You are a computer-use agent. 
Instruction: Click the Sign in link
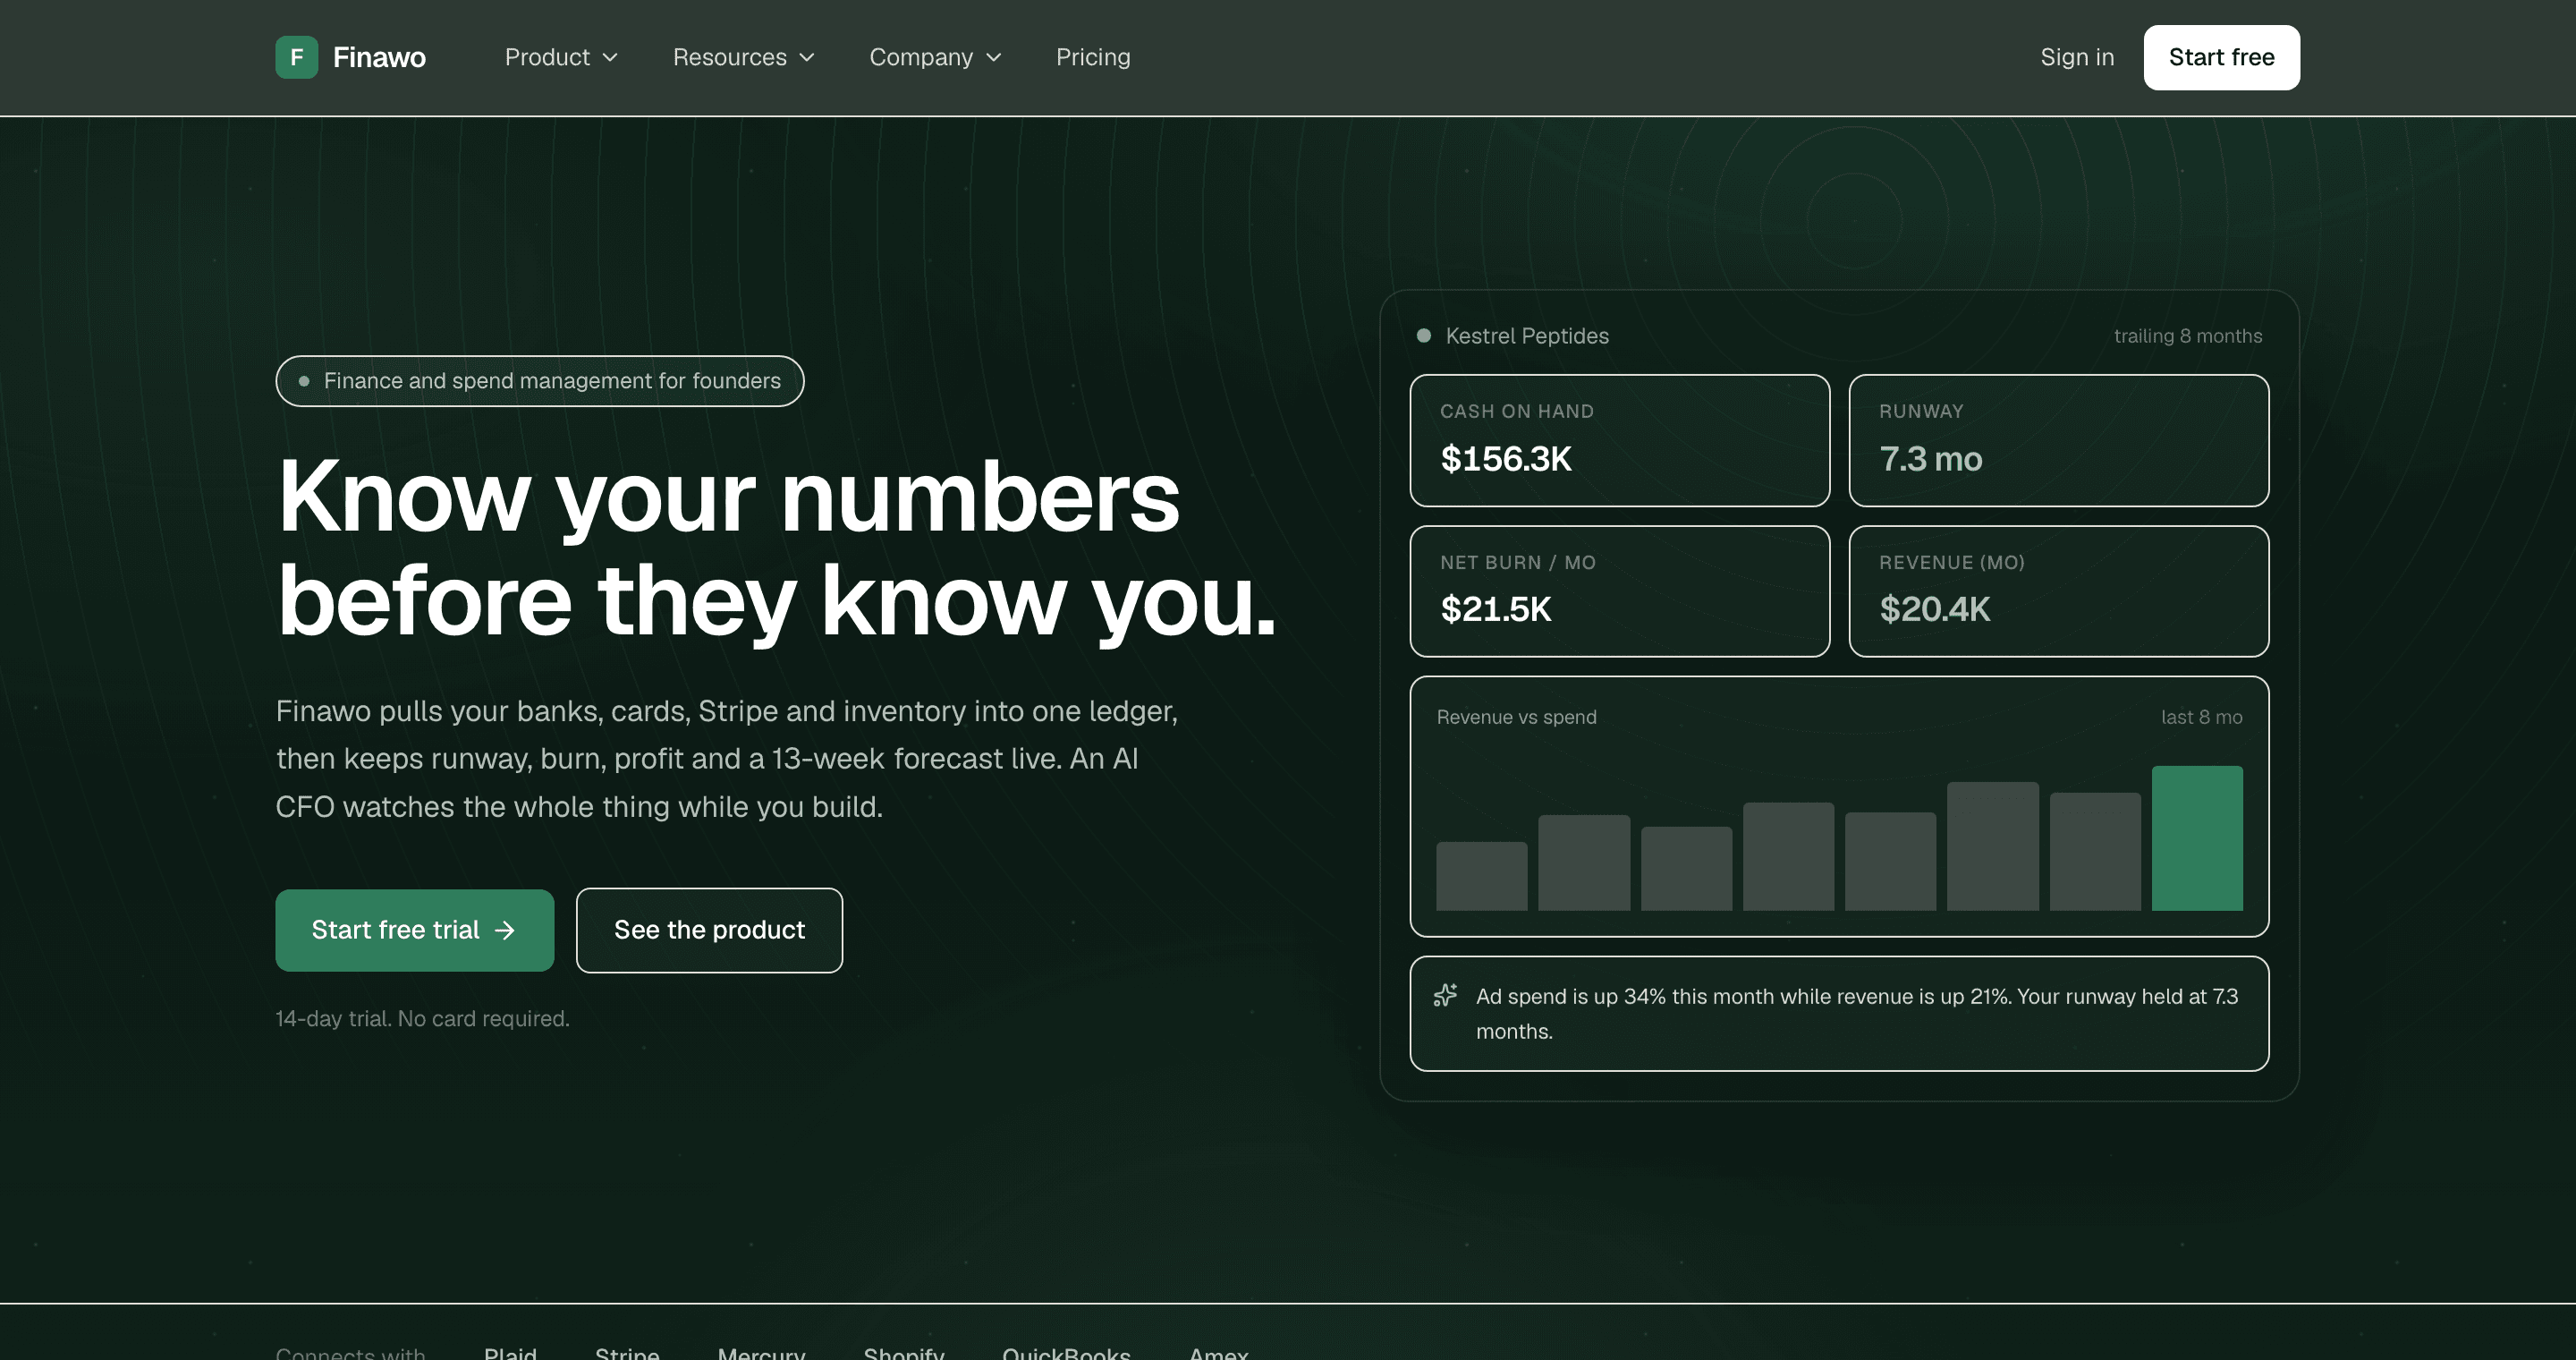coord(2076,57)
